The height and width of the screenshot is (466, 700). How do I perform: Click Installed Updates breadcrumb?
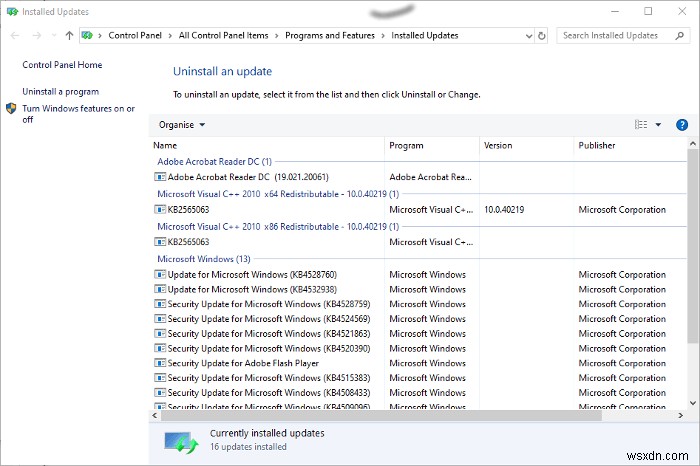425,36
